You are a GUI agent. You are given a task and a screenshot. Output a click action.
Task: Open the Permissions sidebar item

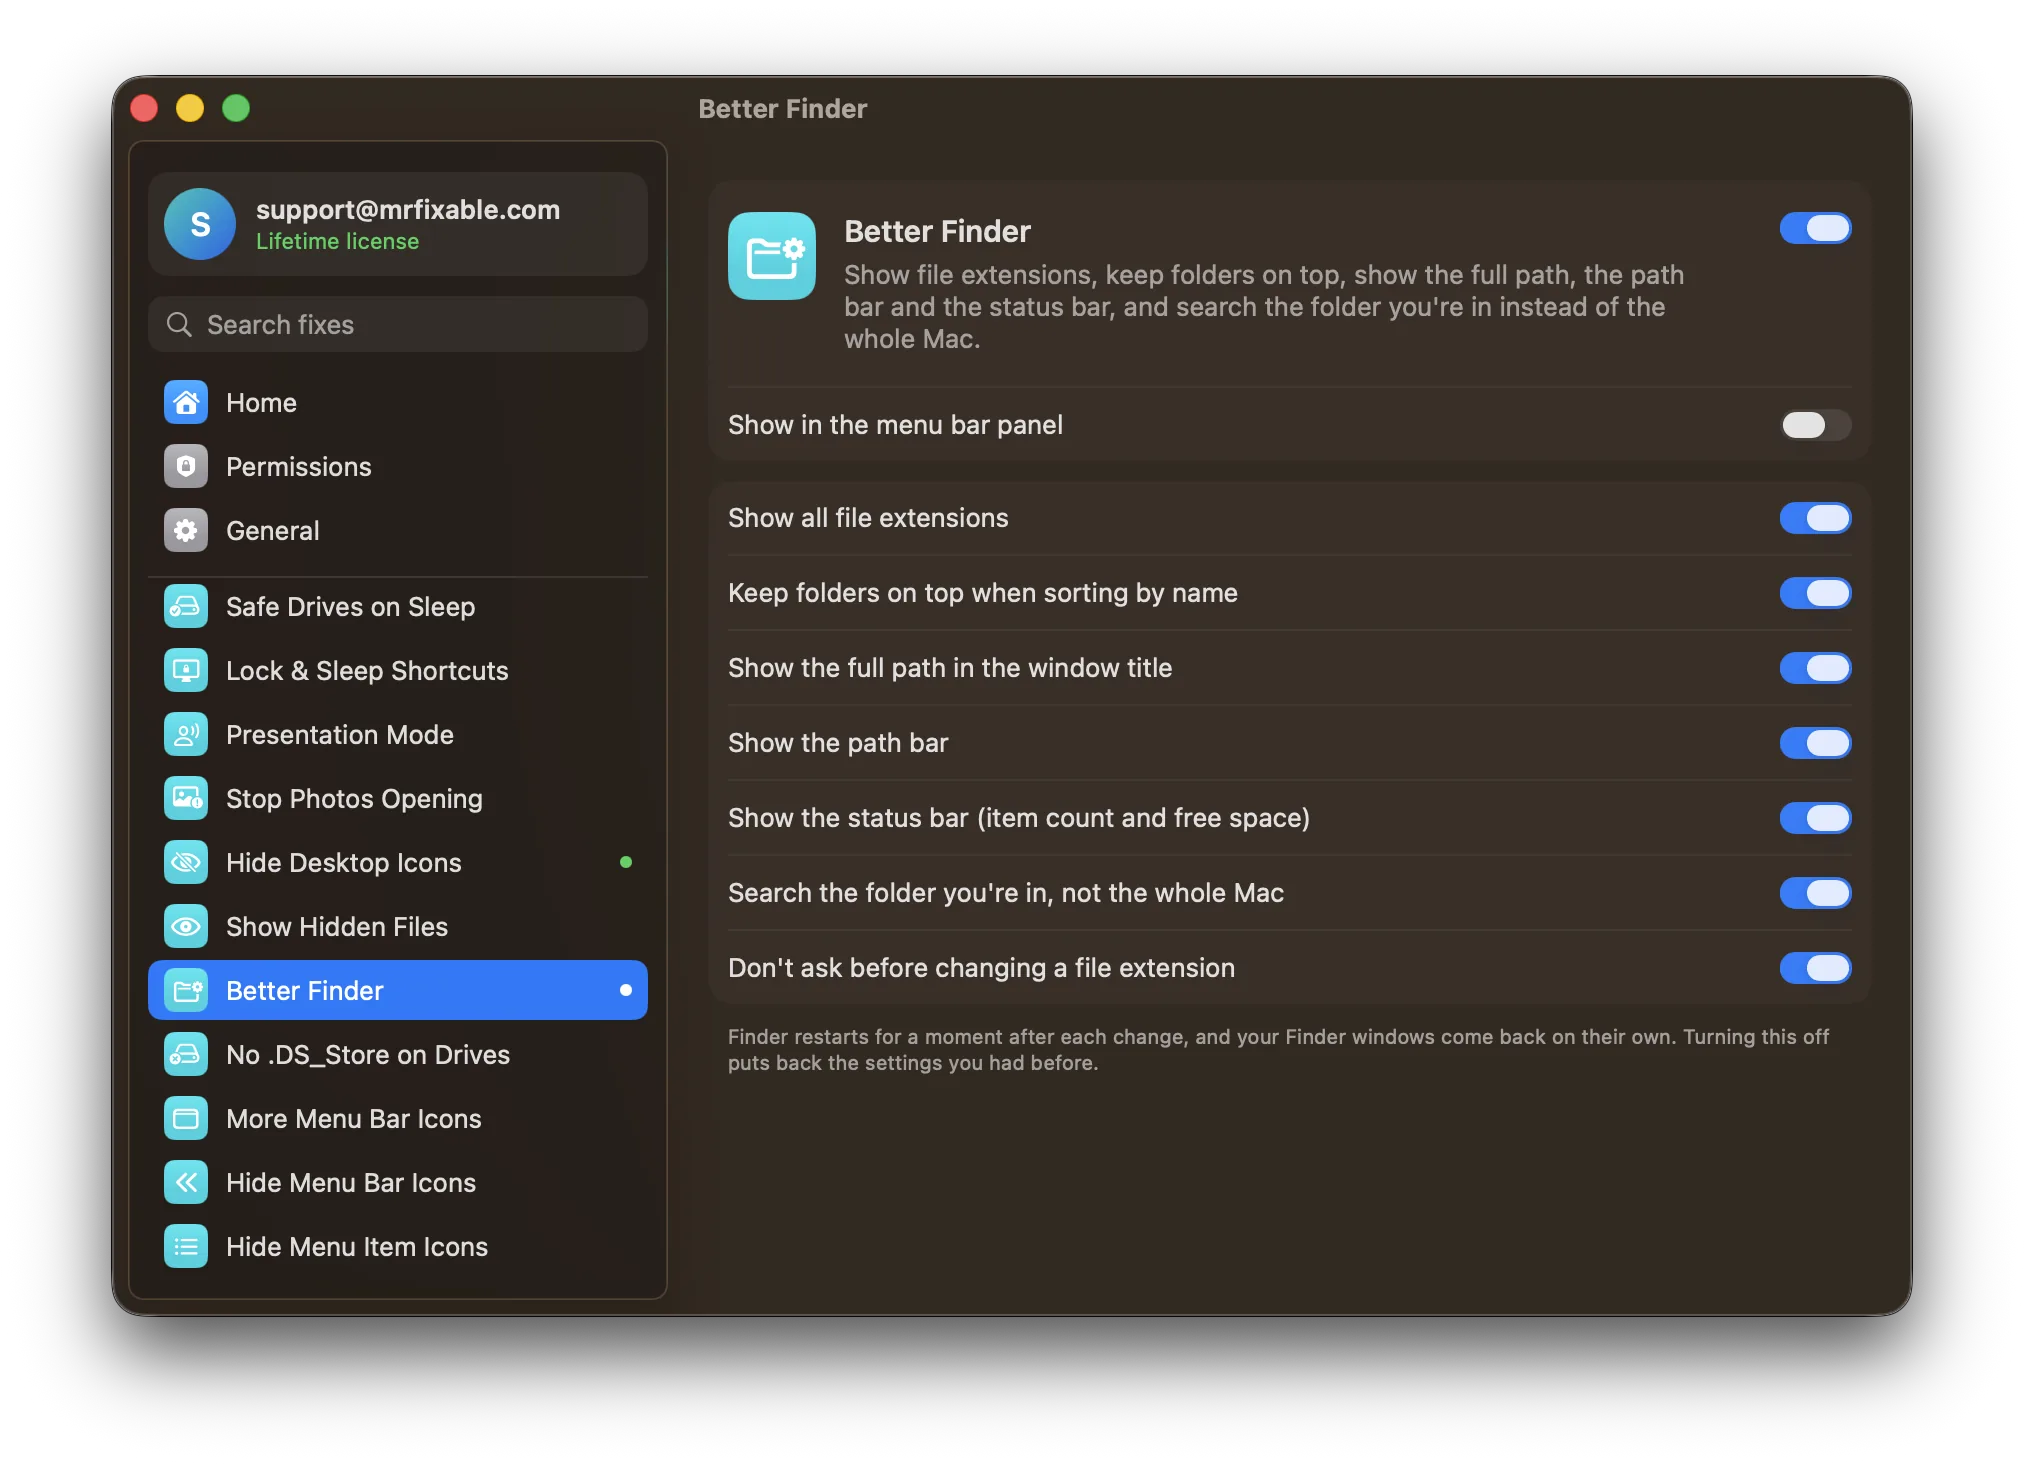point(398,466)
